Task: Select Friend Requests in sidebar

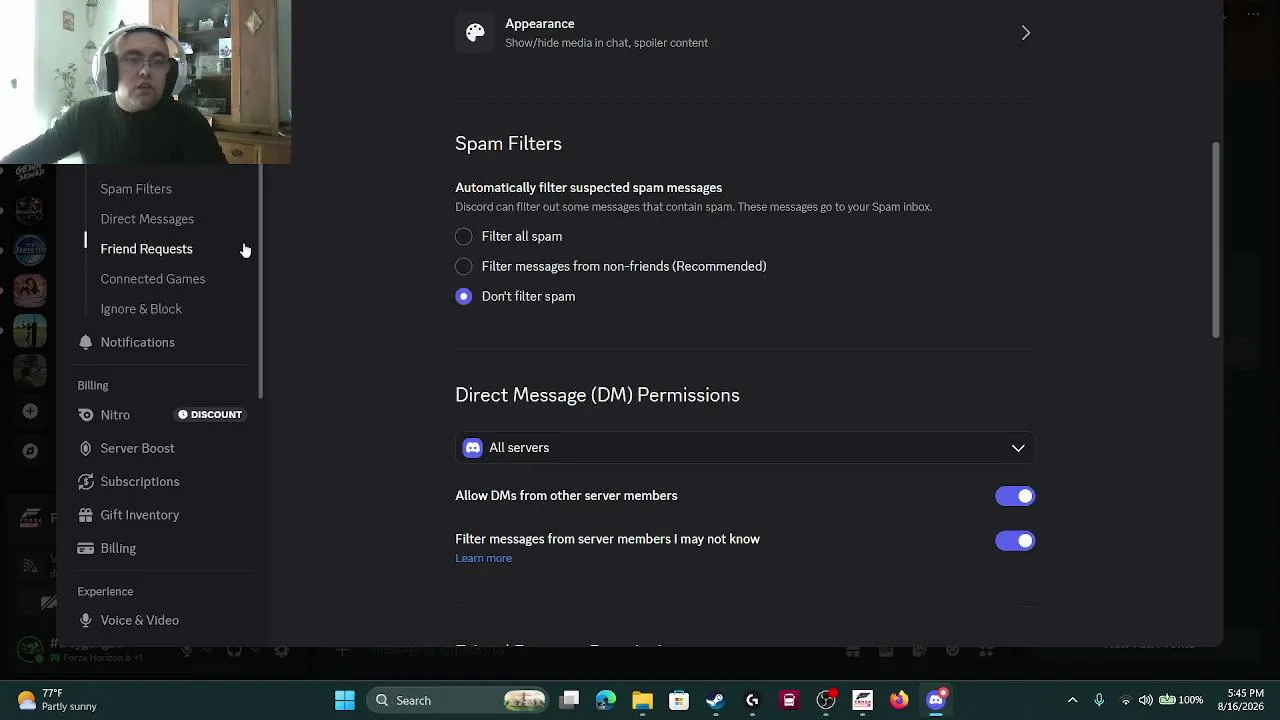Action: (146, 249)
